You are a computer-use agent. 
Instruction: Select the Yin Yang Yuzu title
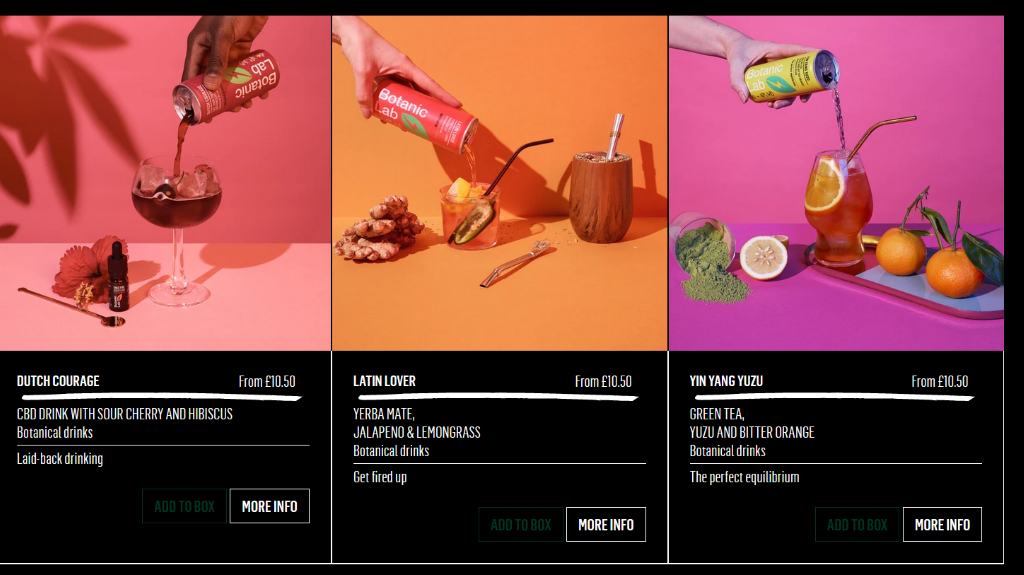pyautogui.click(x=726, y=381)
